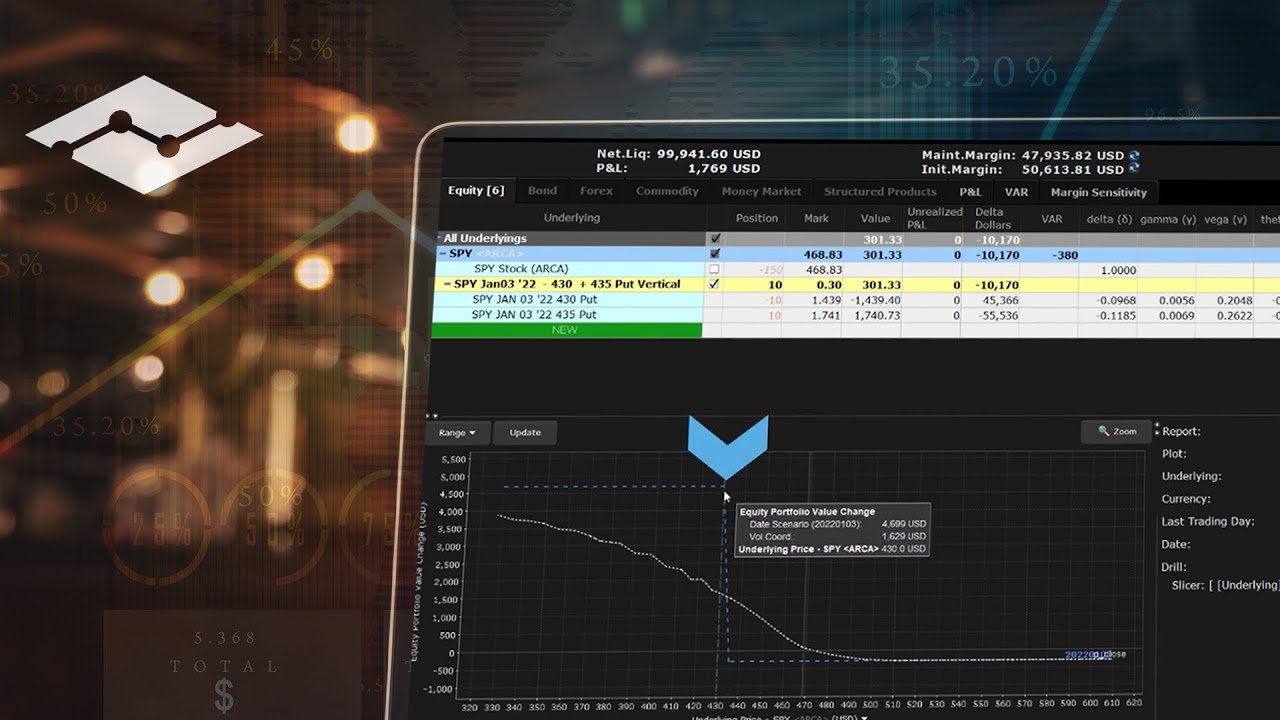Viewport: 1280px width, 720px height.
Task: Click the refresh icon beside Init.Margin
Action: point(1134,169)
